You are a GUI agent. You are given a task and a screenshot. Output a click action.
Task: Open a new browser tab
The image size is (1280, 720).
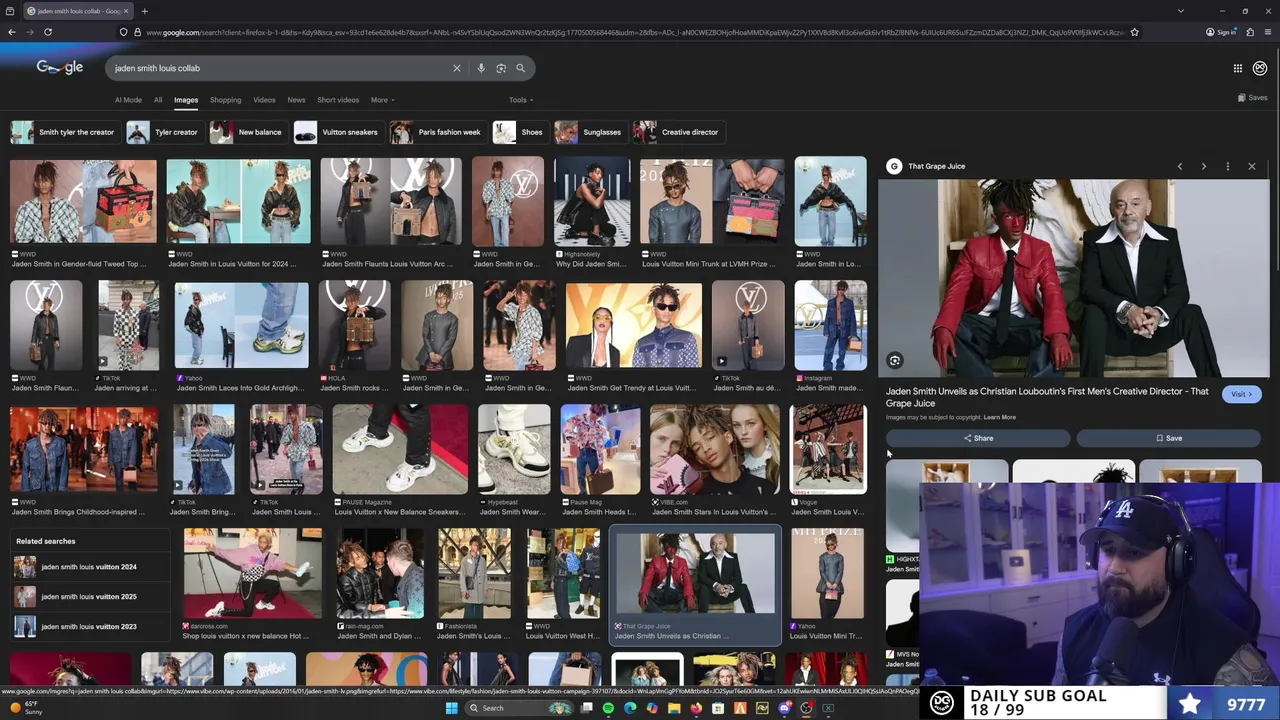144,11
